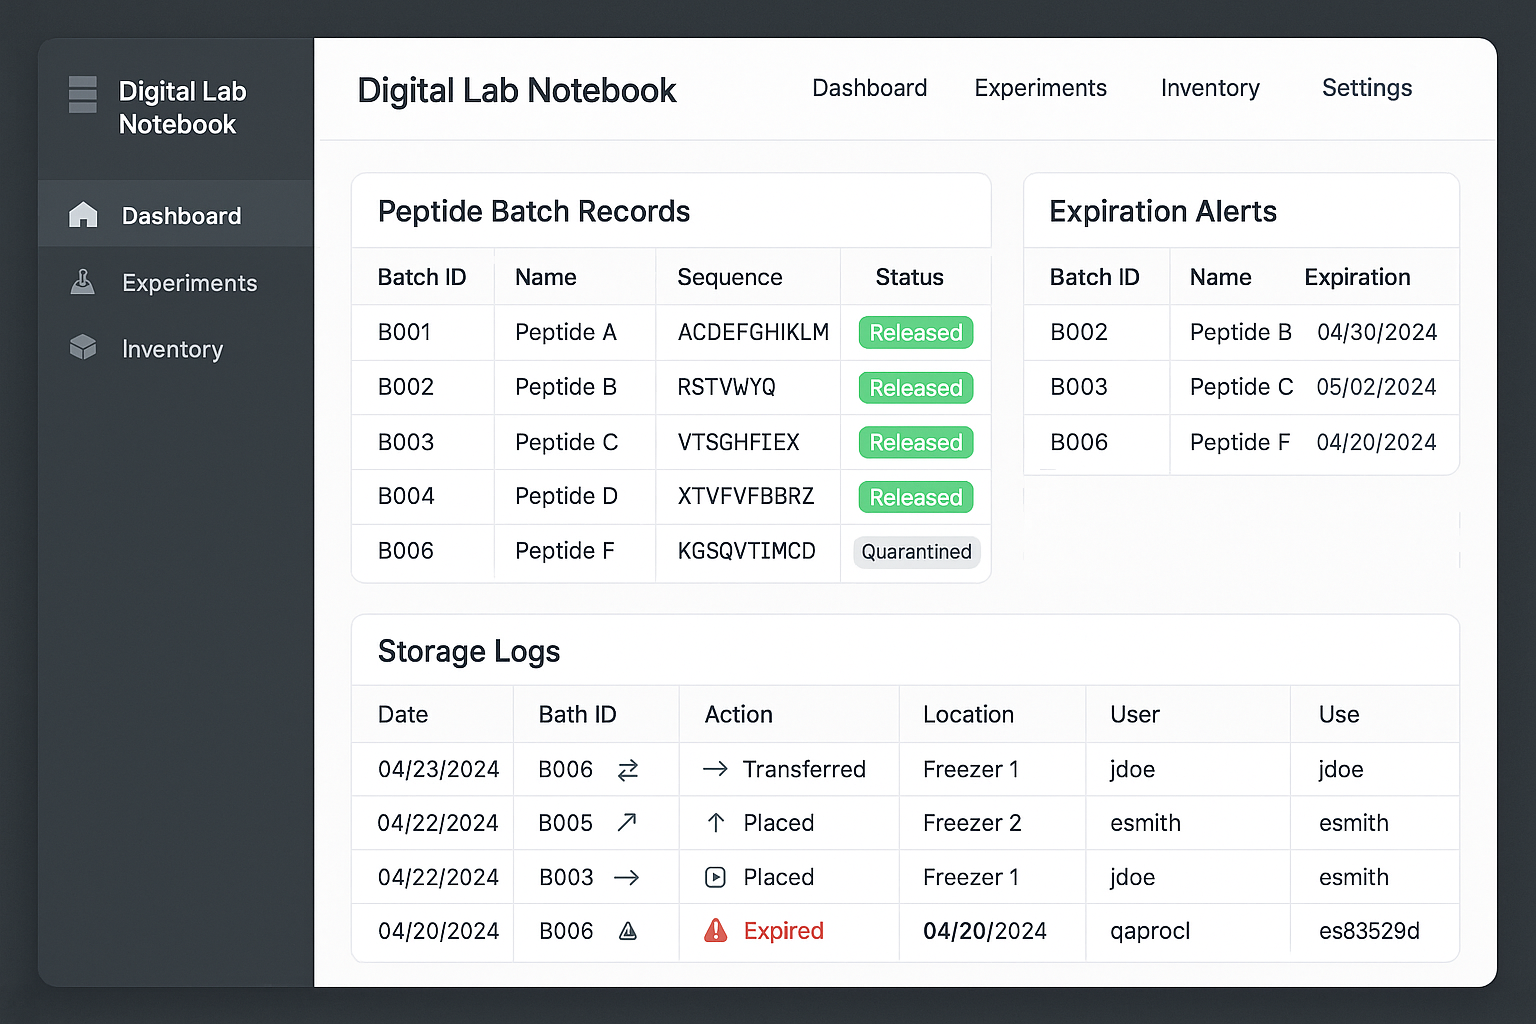Open Settings from the top navigation

click(1366, 88)
